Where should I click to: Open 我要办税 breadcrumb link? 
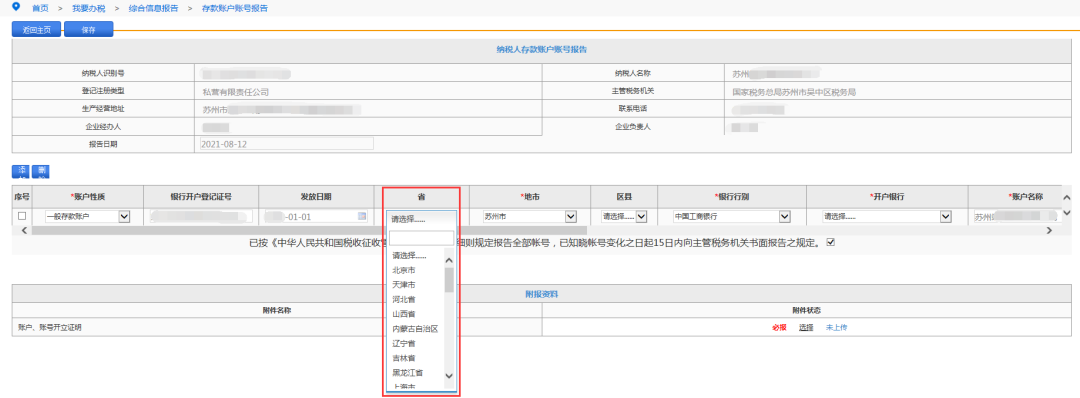pos(88,8)
